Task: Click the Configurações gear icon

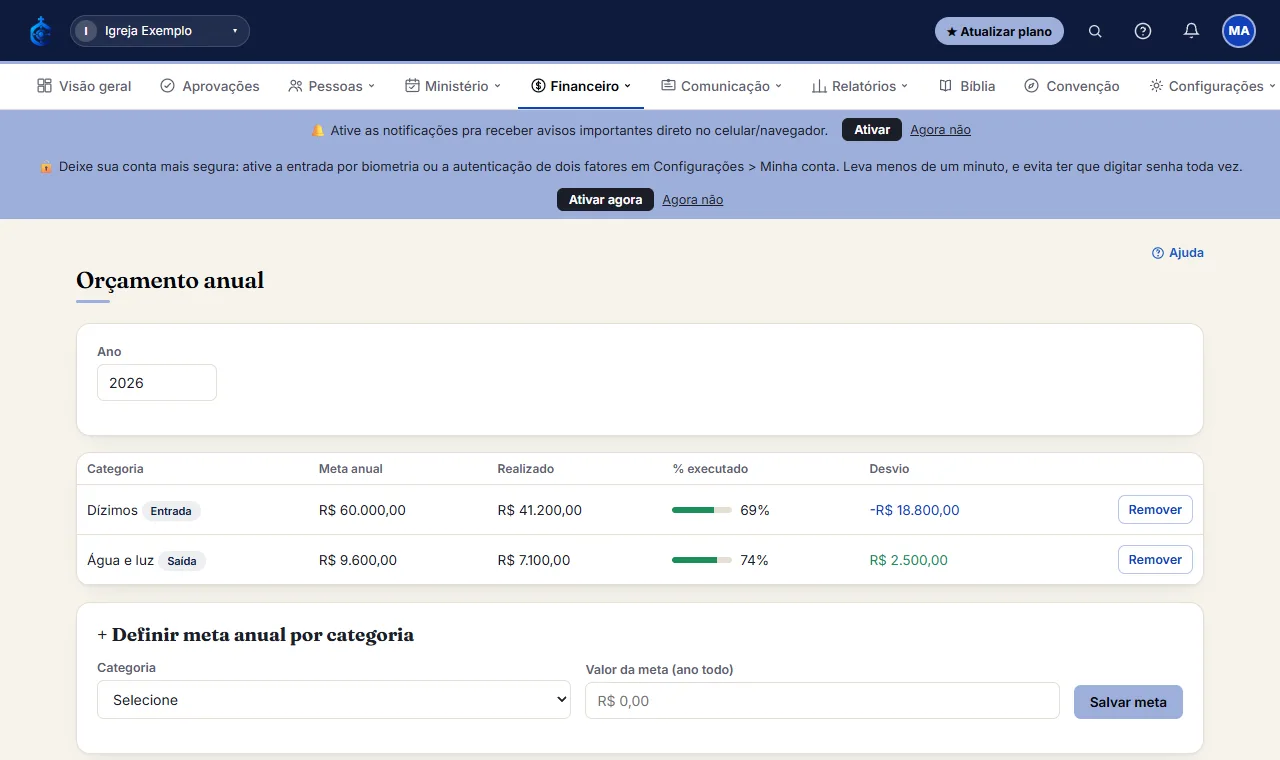Action: click(1156, 86)
